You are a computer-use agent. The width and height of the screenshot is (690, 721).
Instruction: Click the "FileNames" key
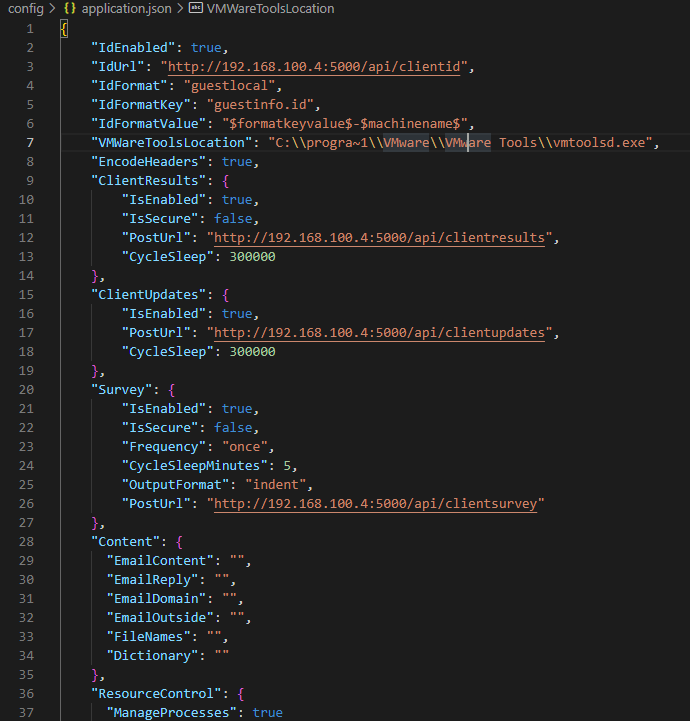[x=148, y=637]
